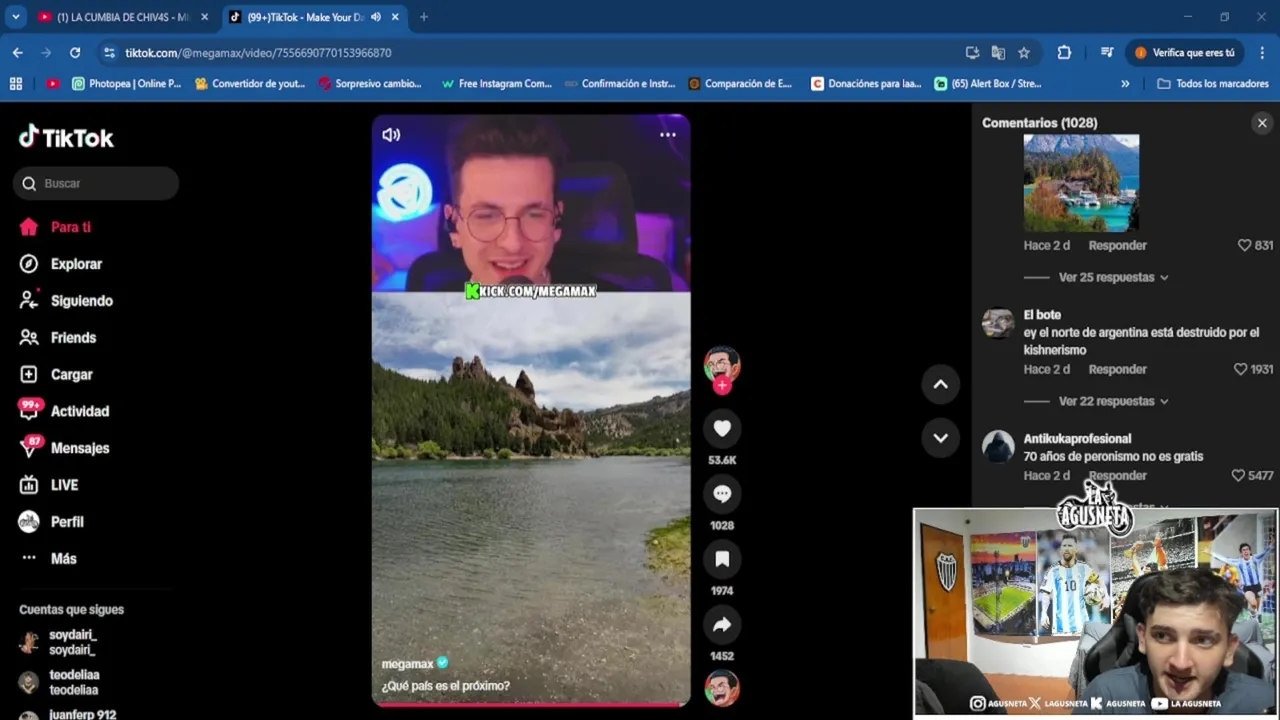Open Free Instagram Com... bookmark
1280x720 pixels.
496,84
